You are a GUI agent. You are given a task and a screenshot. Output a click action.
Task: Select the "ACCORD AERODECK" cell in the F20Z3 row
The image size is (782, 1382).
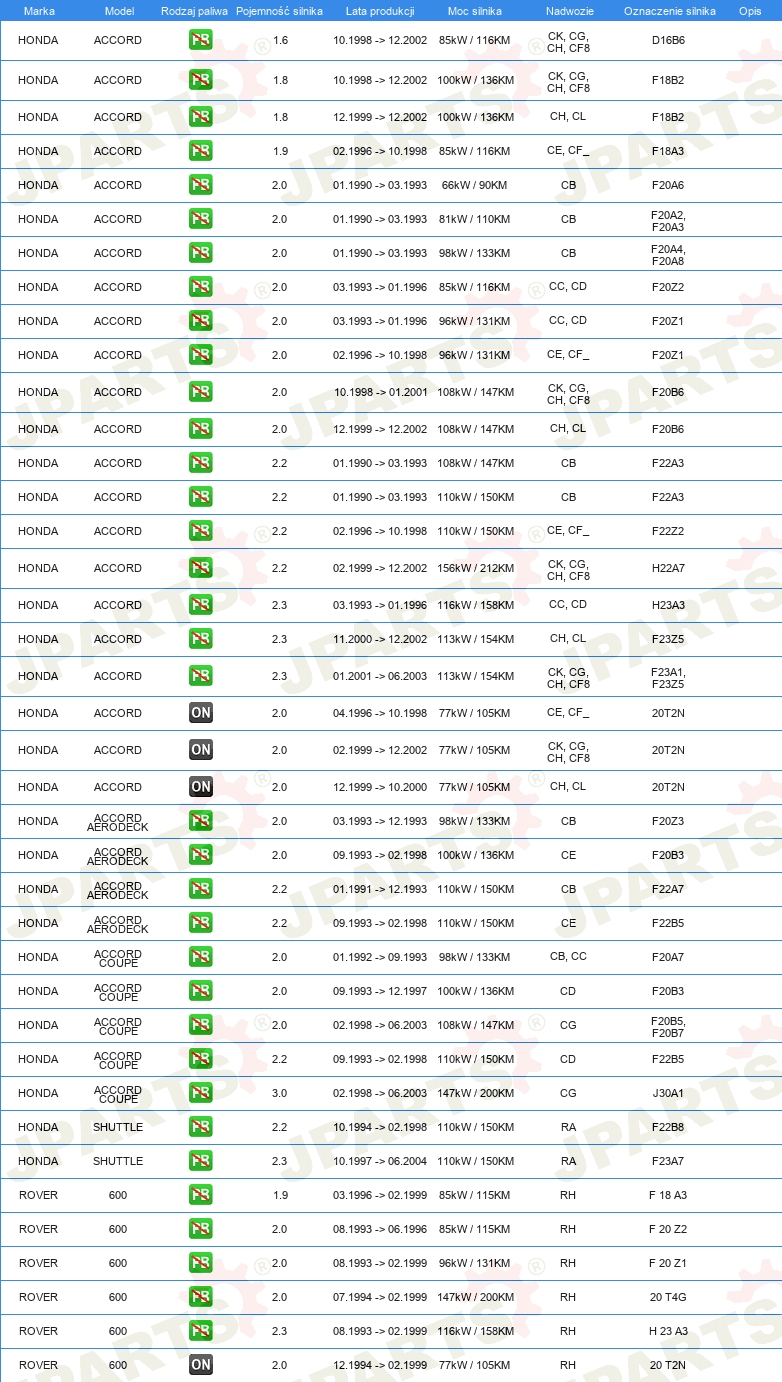[x=118, y=823]
